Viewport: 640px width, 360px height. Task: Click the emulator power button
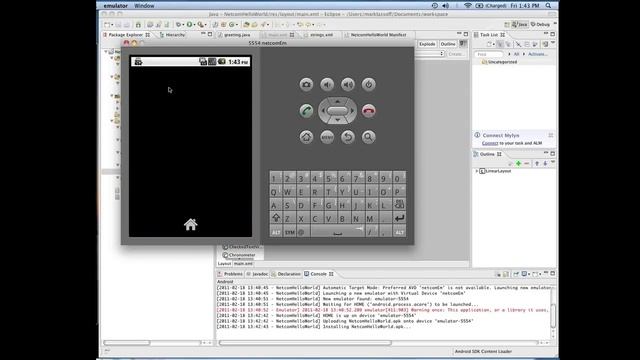click(369, 84)
